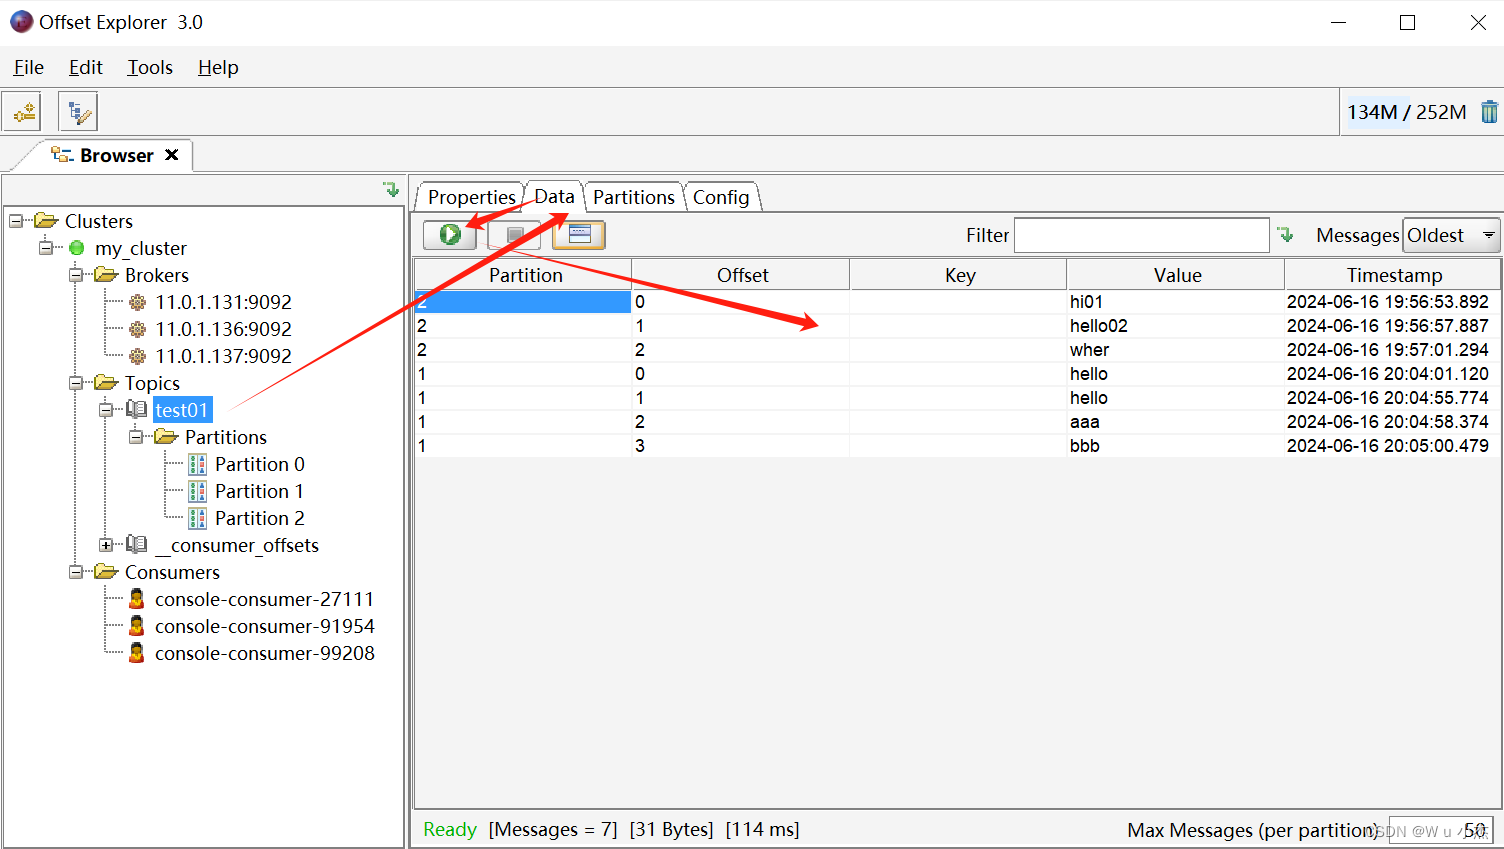Click the message detail view toggle icon
The image size is (1504, 849).
tap(579, 235)
